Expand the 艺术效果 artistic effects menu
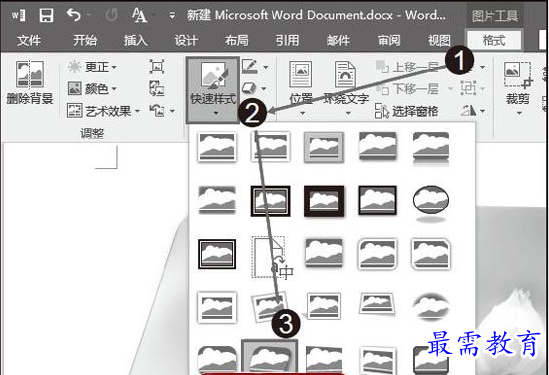This screenshot has width=549, height=375. point(104,111)
